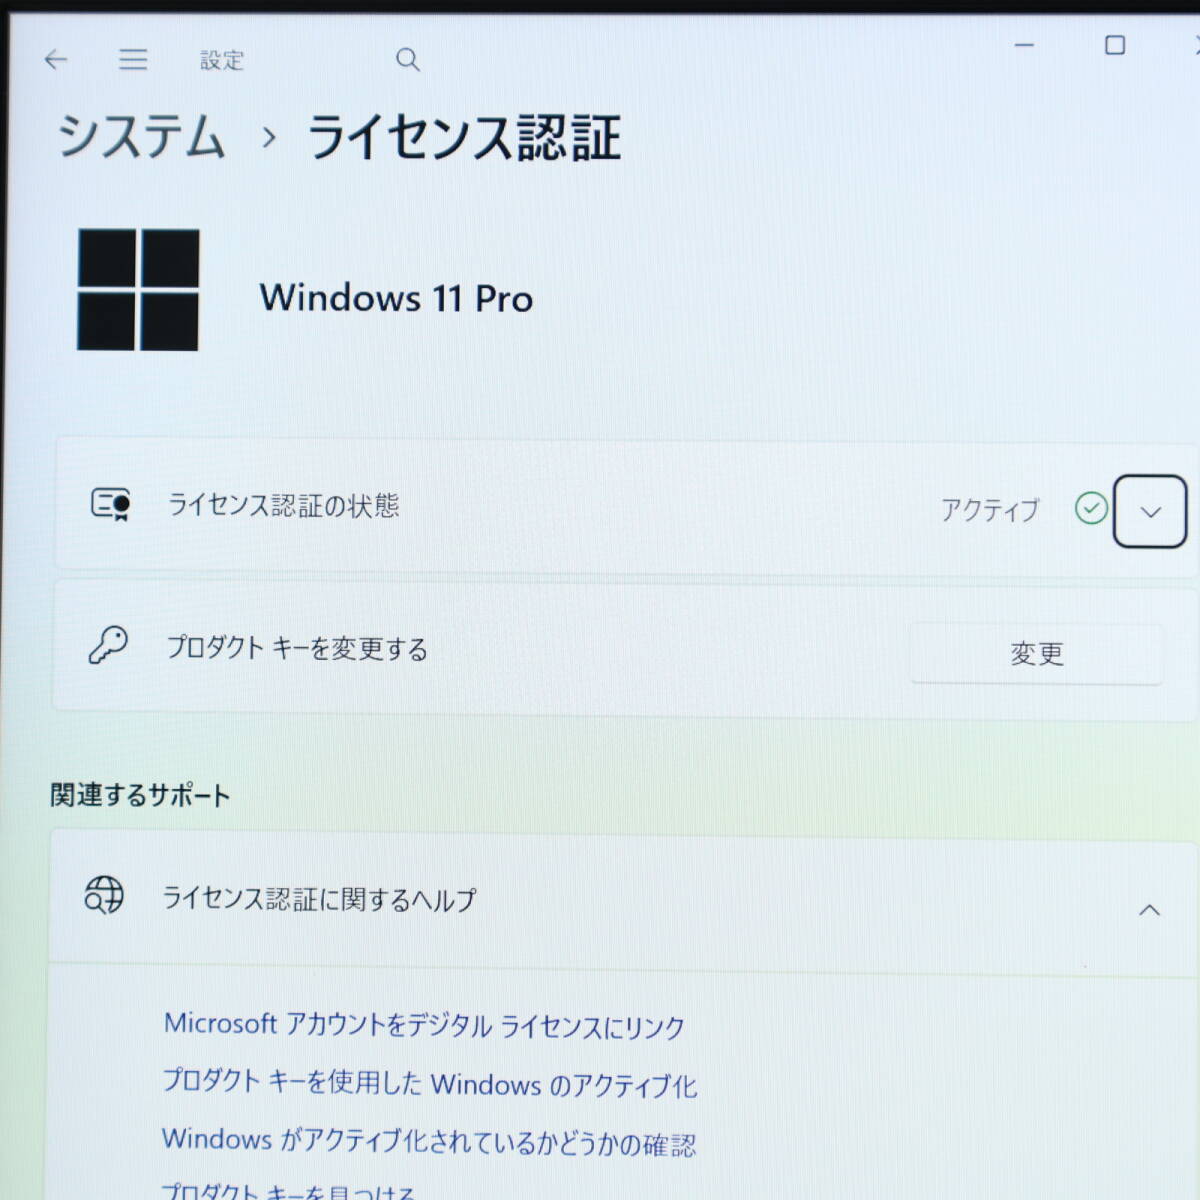Screen dimensions: 1200x1200
Task: Click ライセンス認証に関するヘルプ label
Action: (x=319, y=899)
